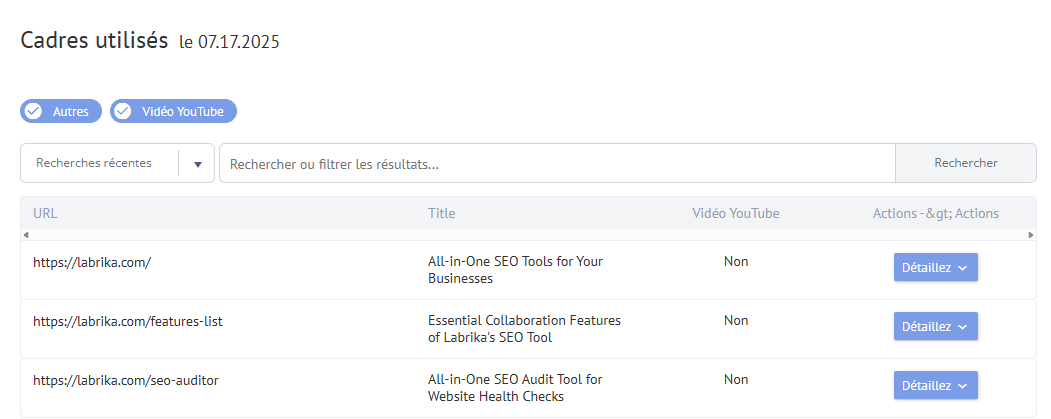Click the Rechercher button
This screenshot has width=1051, height=419.
coord(966,163)
